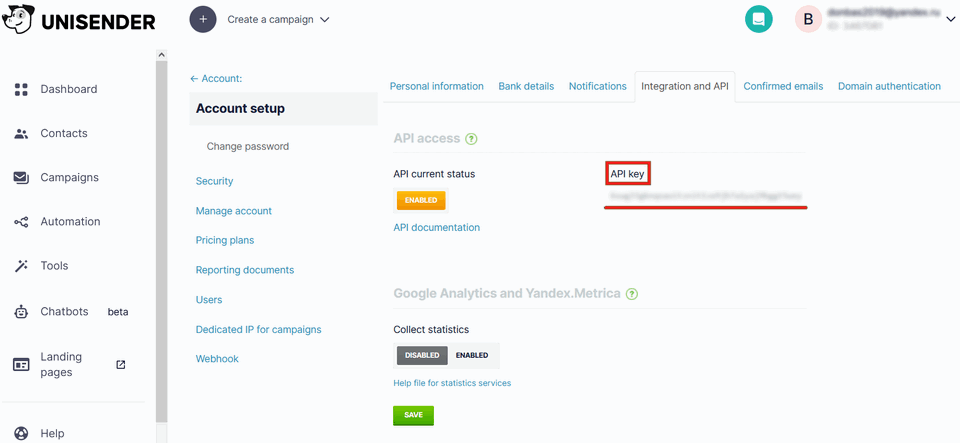The image size is (960, 443).
Task: Click the B user avatar
Action: [x=808, y=20]
